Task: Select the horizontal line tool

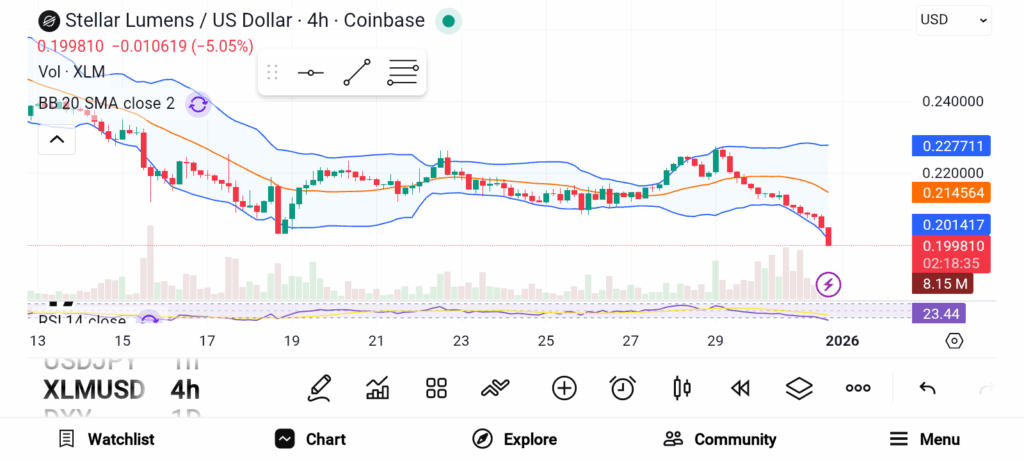Action: [311, 73]
